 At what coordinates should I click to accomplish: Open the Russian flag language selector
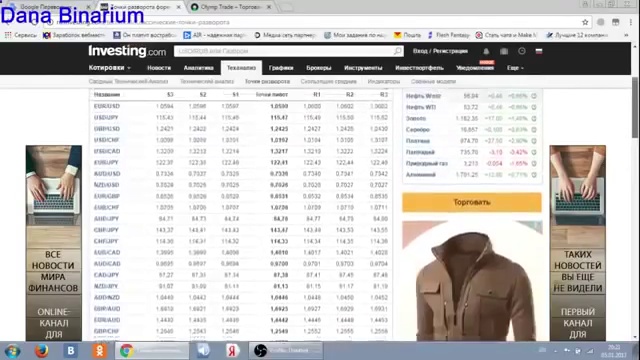pyautogui.click(x=539, y=51)
